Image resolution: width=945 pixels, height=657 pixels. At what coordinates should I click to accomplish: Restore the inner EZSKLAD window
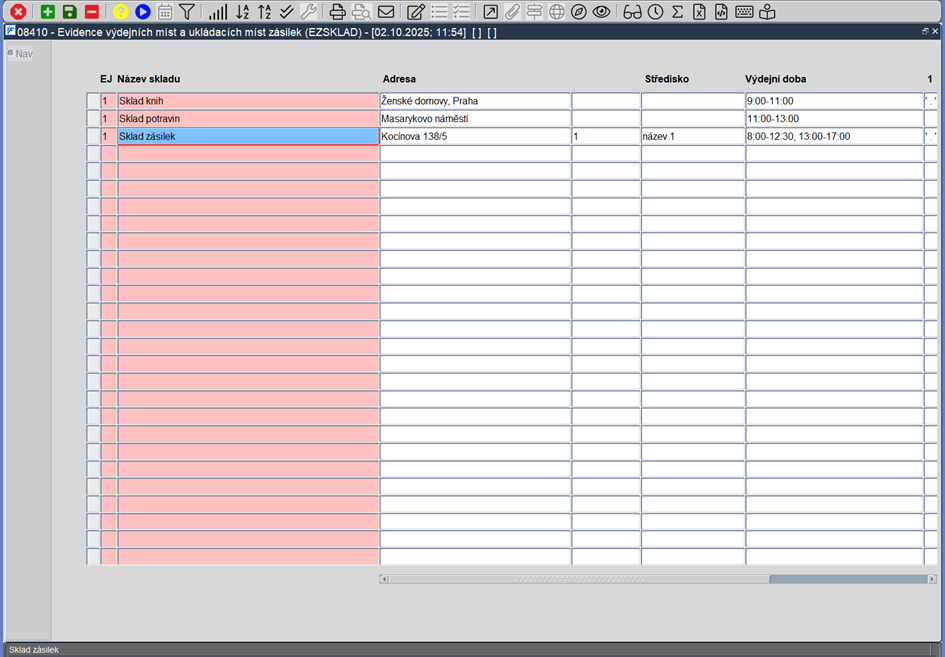(925, 31)
